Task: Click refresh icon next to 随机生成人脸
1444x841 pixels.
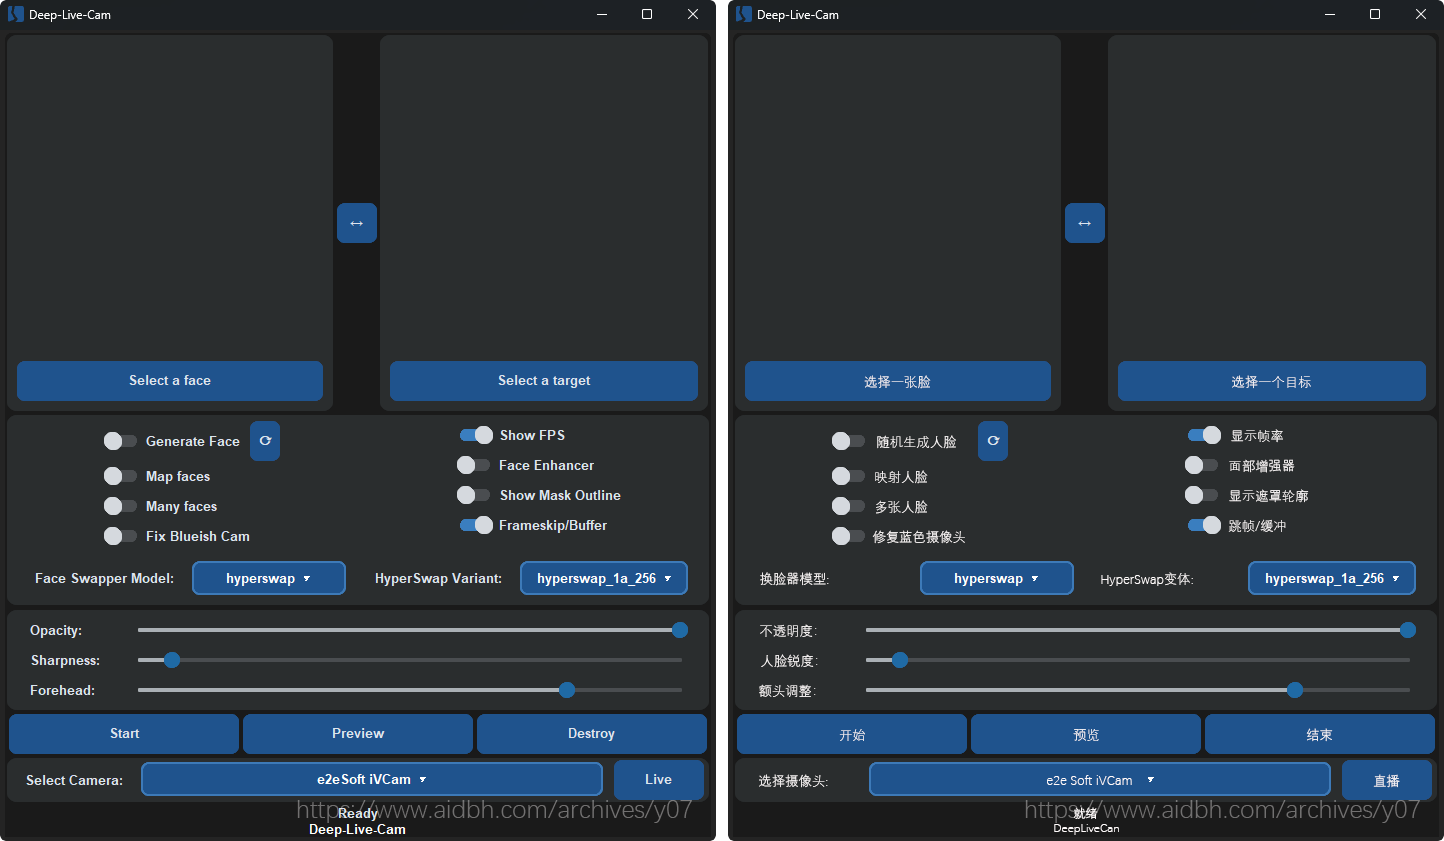Action: [x=993, y=441]
